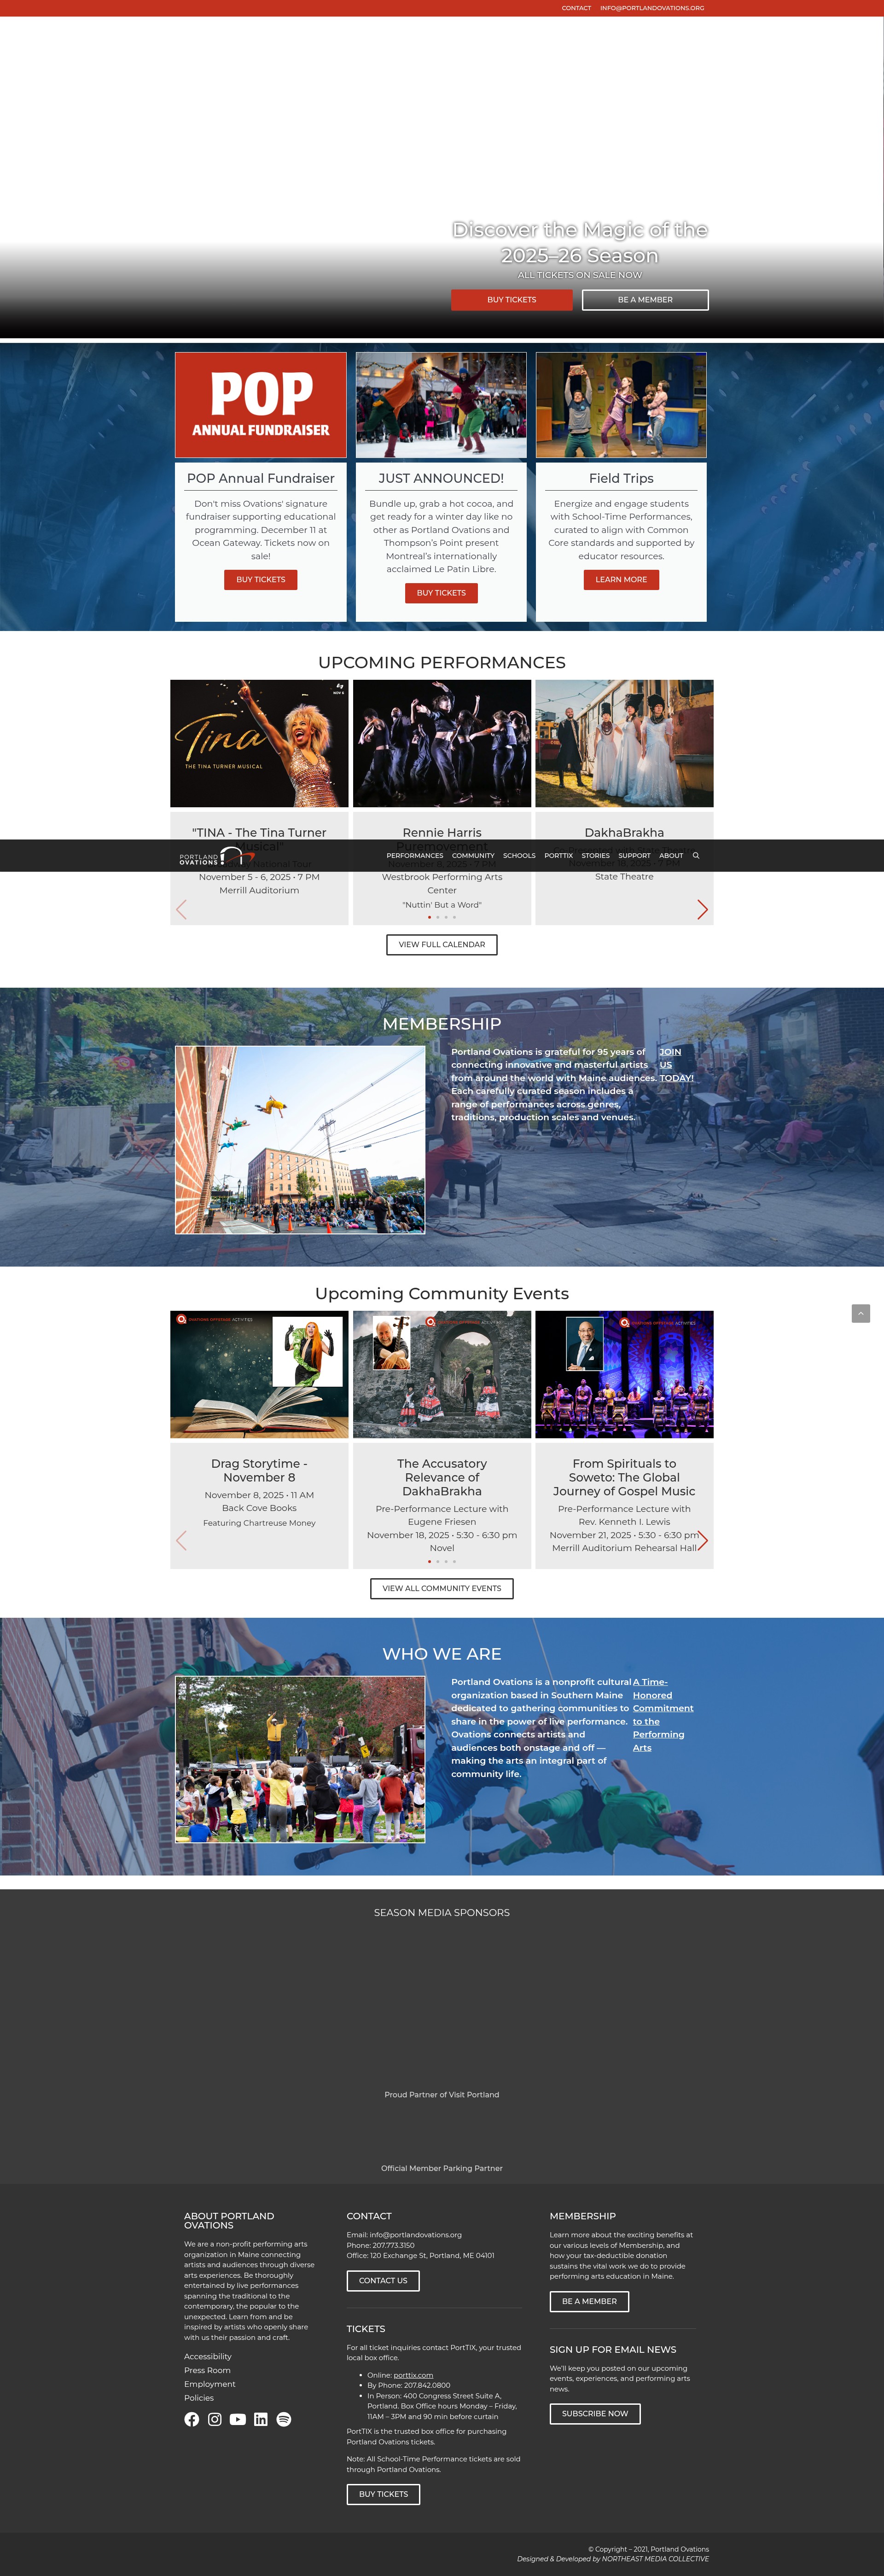Click View Full Calendar button

pos(442,945)
